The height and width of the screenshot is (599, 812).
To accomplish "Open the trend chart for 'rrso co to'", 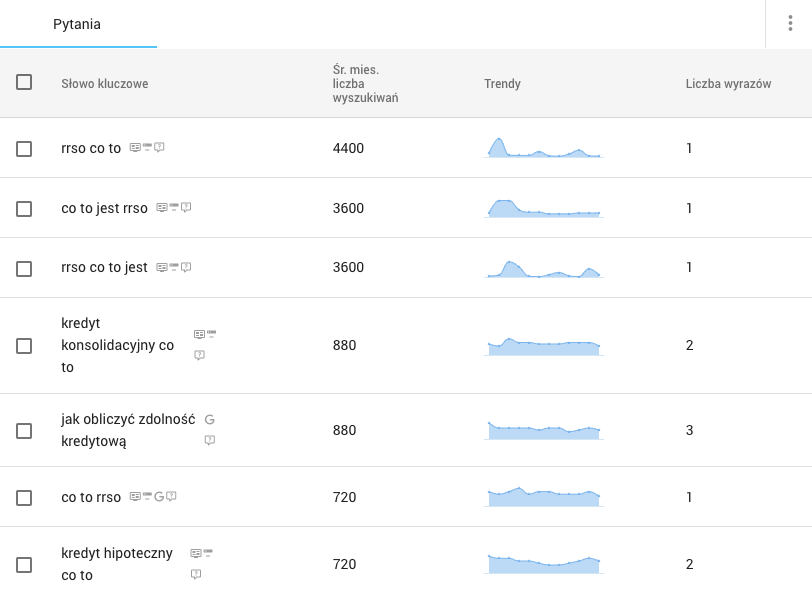I will pyautogui.click(x=544, y=148).
